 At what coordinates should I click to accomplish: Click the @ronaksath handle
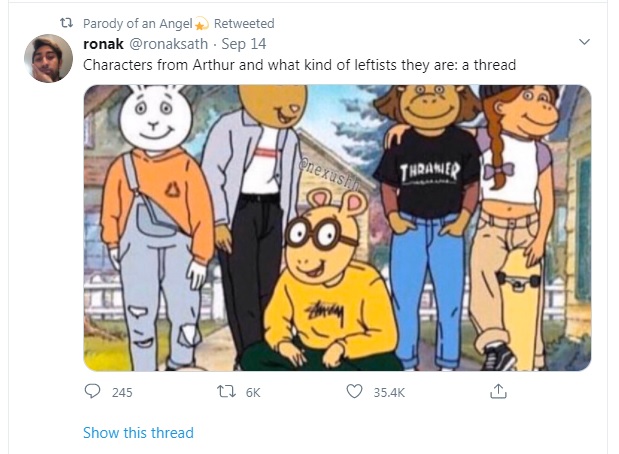coord(169,44)
